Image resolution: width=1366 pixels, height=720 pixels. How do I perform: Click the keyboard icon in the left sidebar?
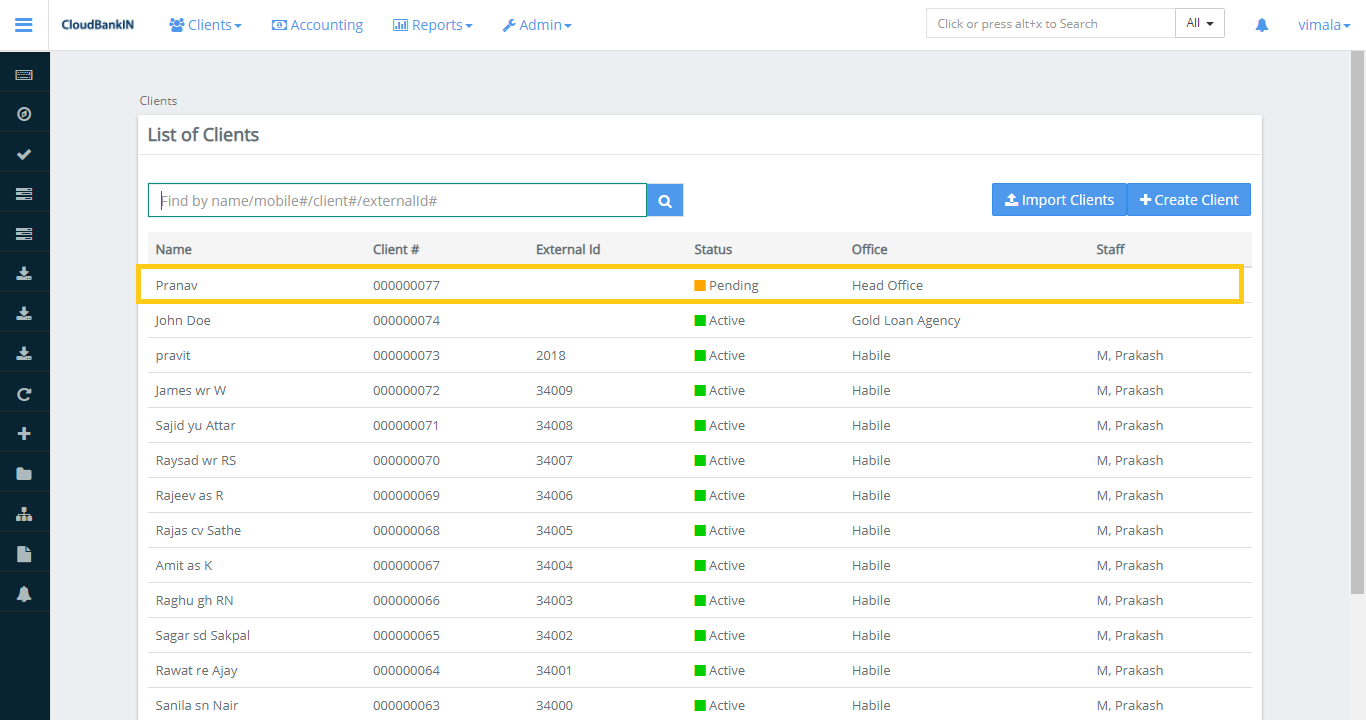24,75
